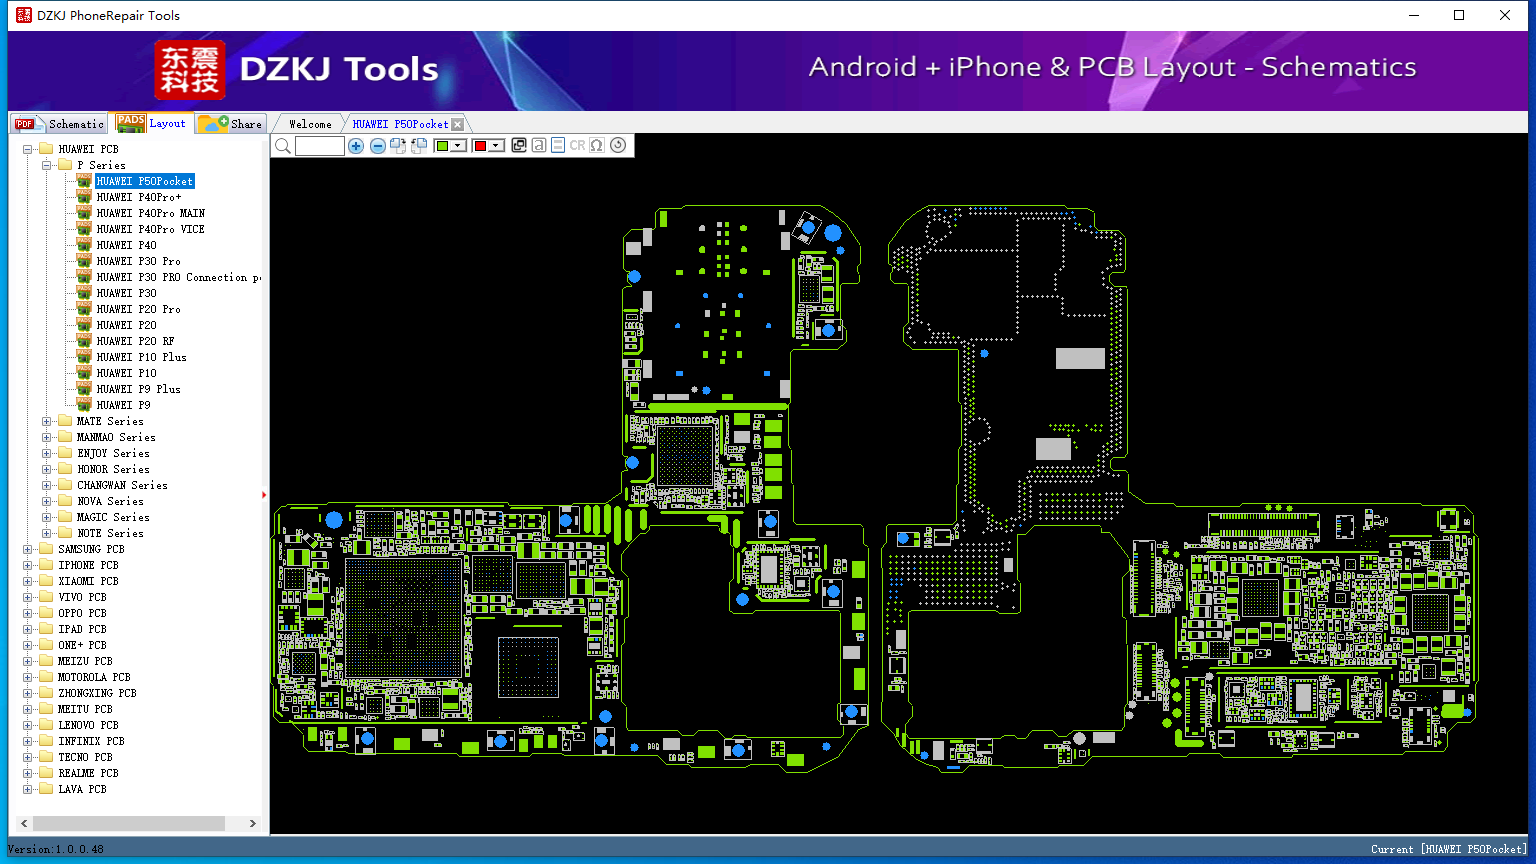The image size is (1536, 864).
Task: Click the PADS icon beside HUAWEI P30 Pro
Action: pyautogui.click(x=84, y=261)
